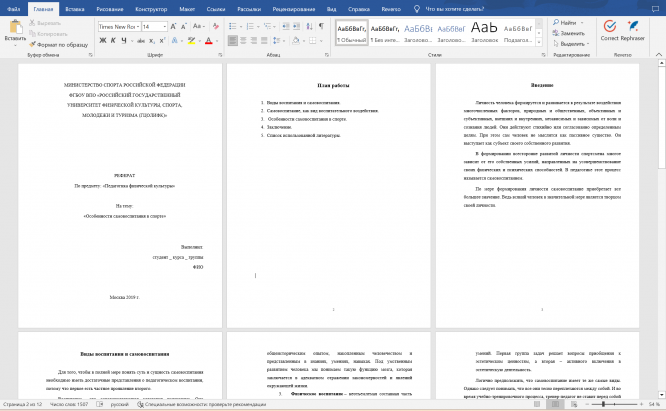The width and height of the screenshot is (666, 411).
Task: Click the vertical scrollbar down arrow
Action: click(661, 394)
